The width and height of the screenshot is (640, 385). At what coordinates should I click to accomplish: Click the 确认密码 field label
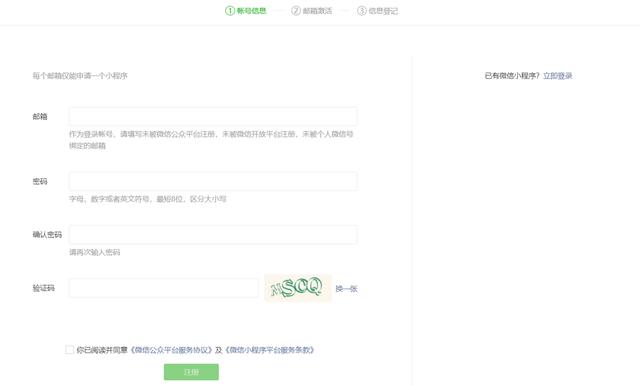pyautogui.click(x=47, y=235)
